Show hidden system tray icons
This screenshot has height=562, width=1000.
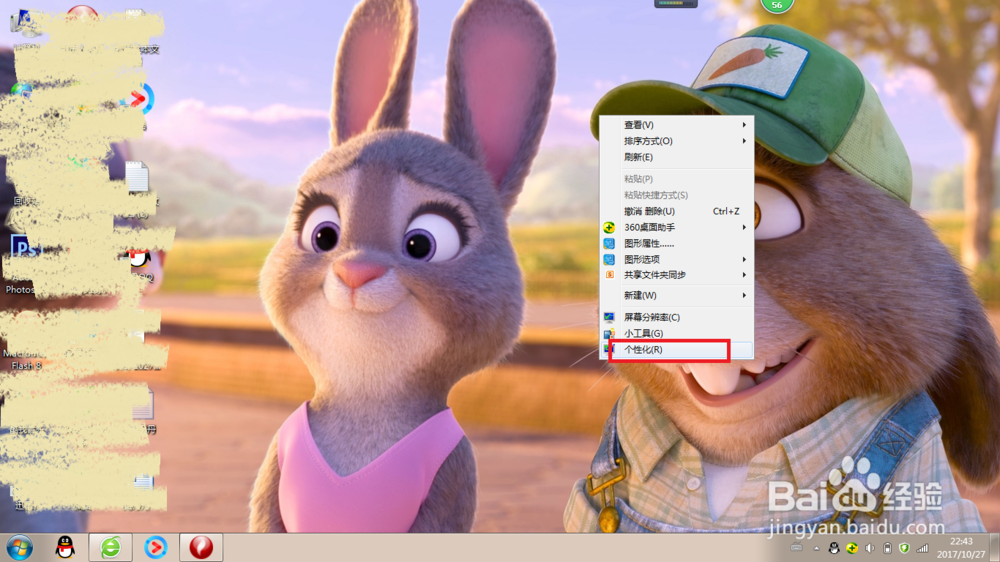tap(816, 548)
